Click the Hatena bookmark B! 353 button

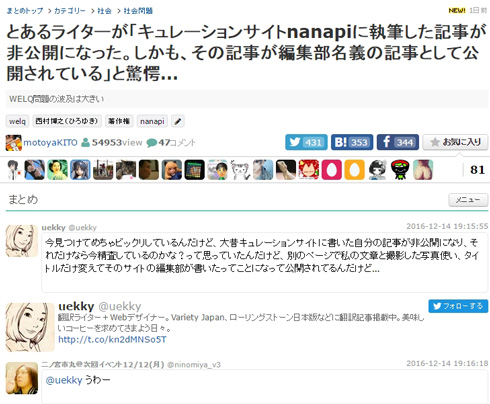pyautogui.click(x=352, y=142)
